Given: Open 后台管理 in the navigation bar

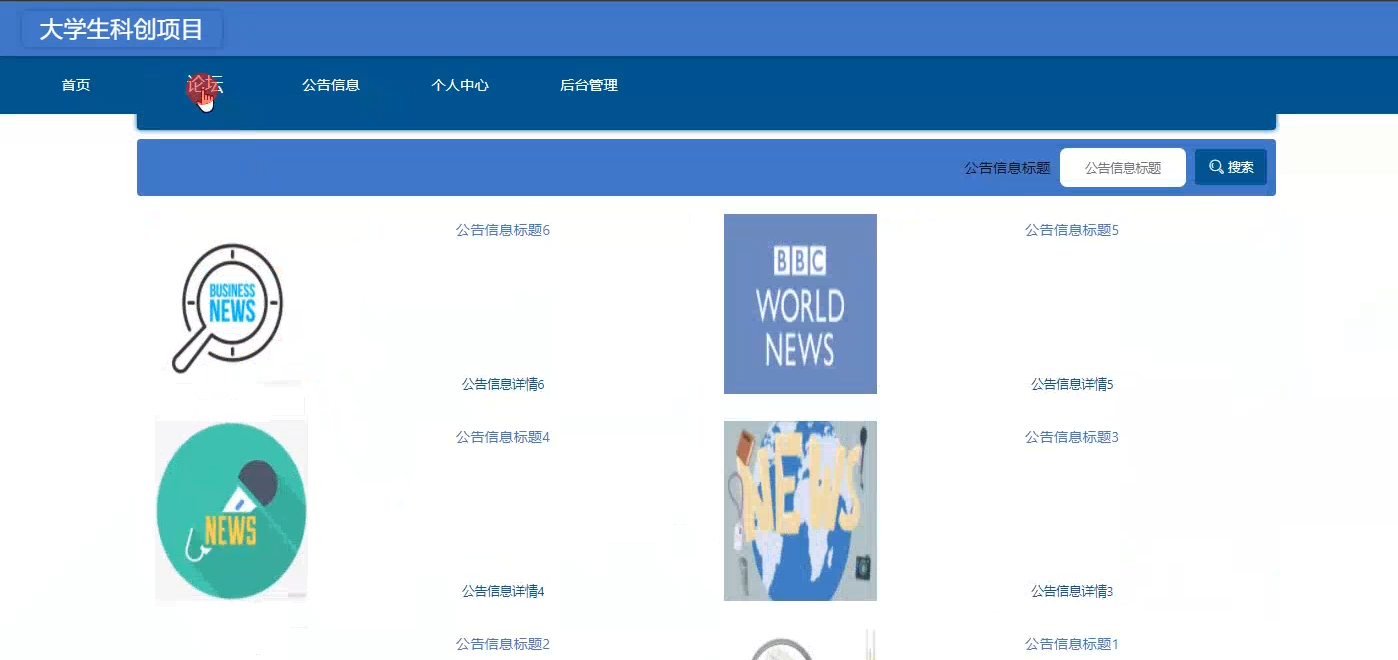Looking at the screenshot, I should 589,86.
